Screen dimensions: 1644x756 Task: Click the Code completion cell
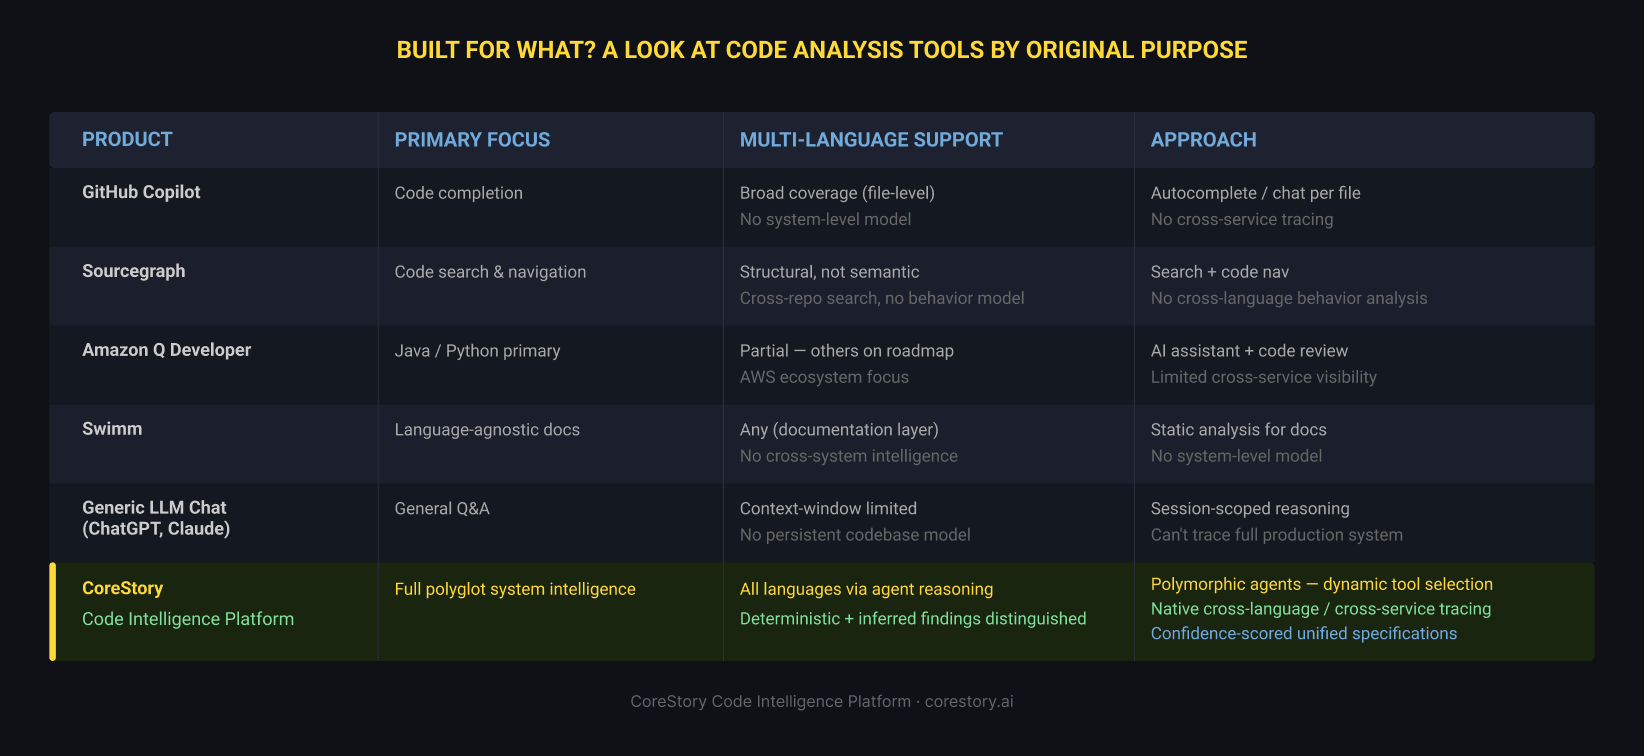point(459,193)
